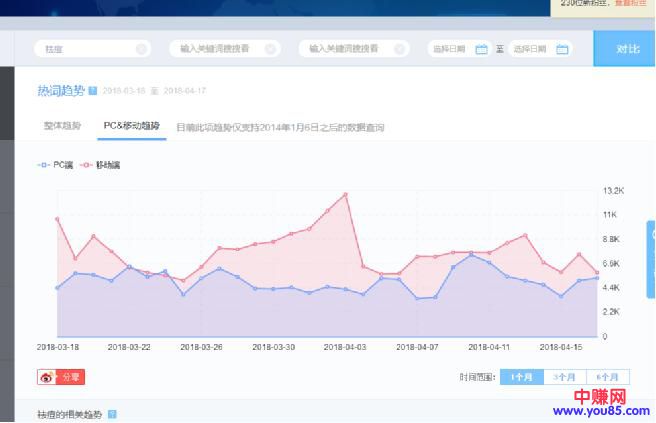Image resolution: width=656 pixels, height=423 pixels.
Task: Click help icon next to 热词趋势 title
Action: click(x=93, y=91)
